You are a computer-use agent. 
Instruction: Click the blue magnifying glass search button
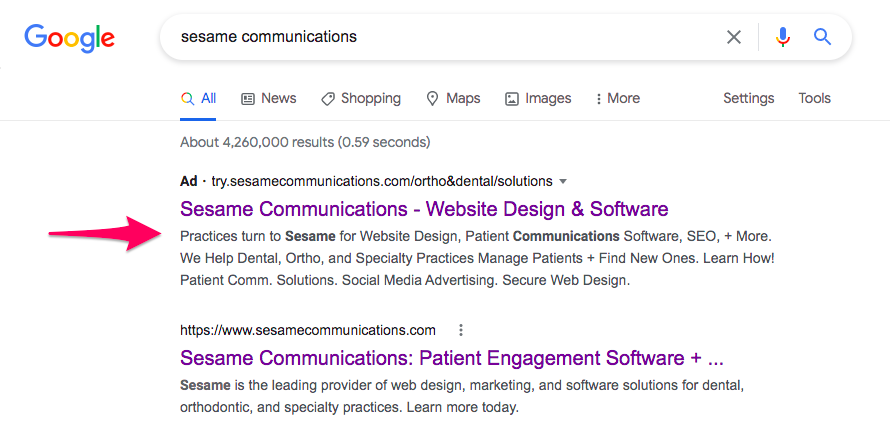pyautogui.click(x=822, y=37)
